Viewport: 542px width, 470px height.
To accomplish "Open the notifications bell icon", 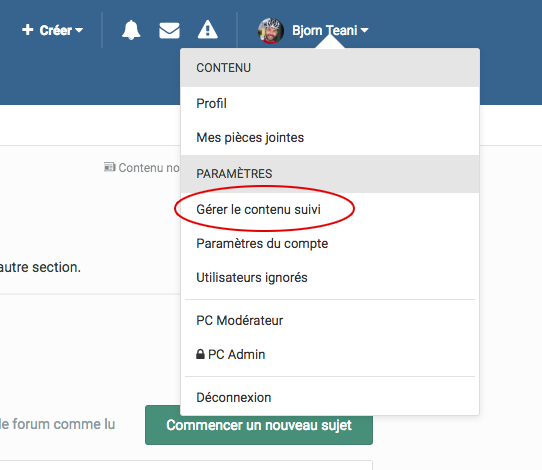I will click(131, 30).
